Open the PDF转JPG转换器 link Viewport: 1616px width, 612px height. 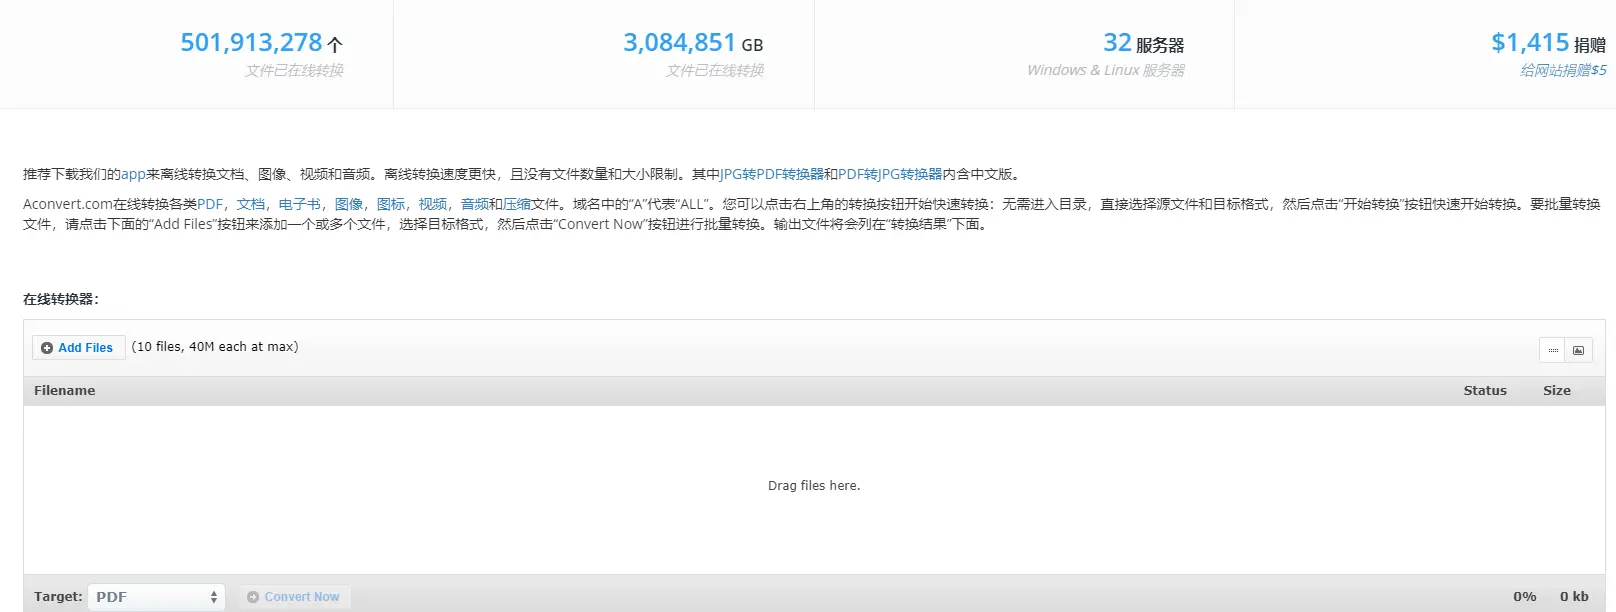890,174
